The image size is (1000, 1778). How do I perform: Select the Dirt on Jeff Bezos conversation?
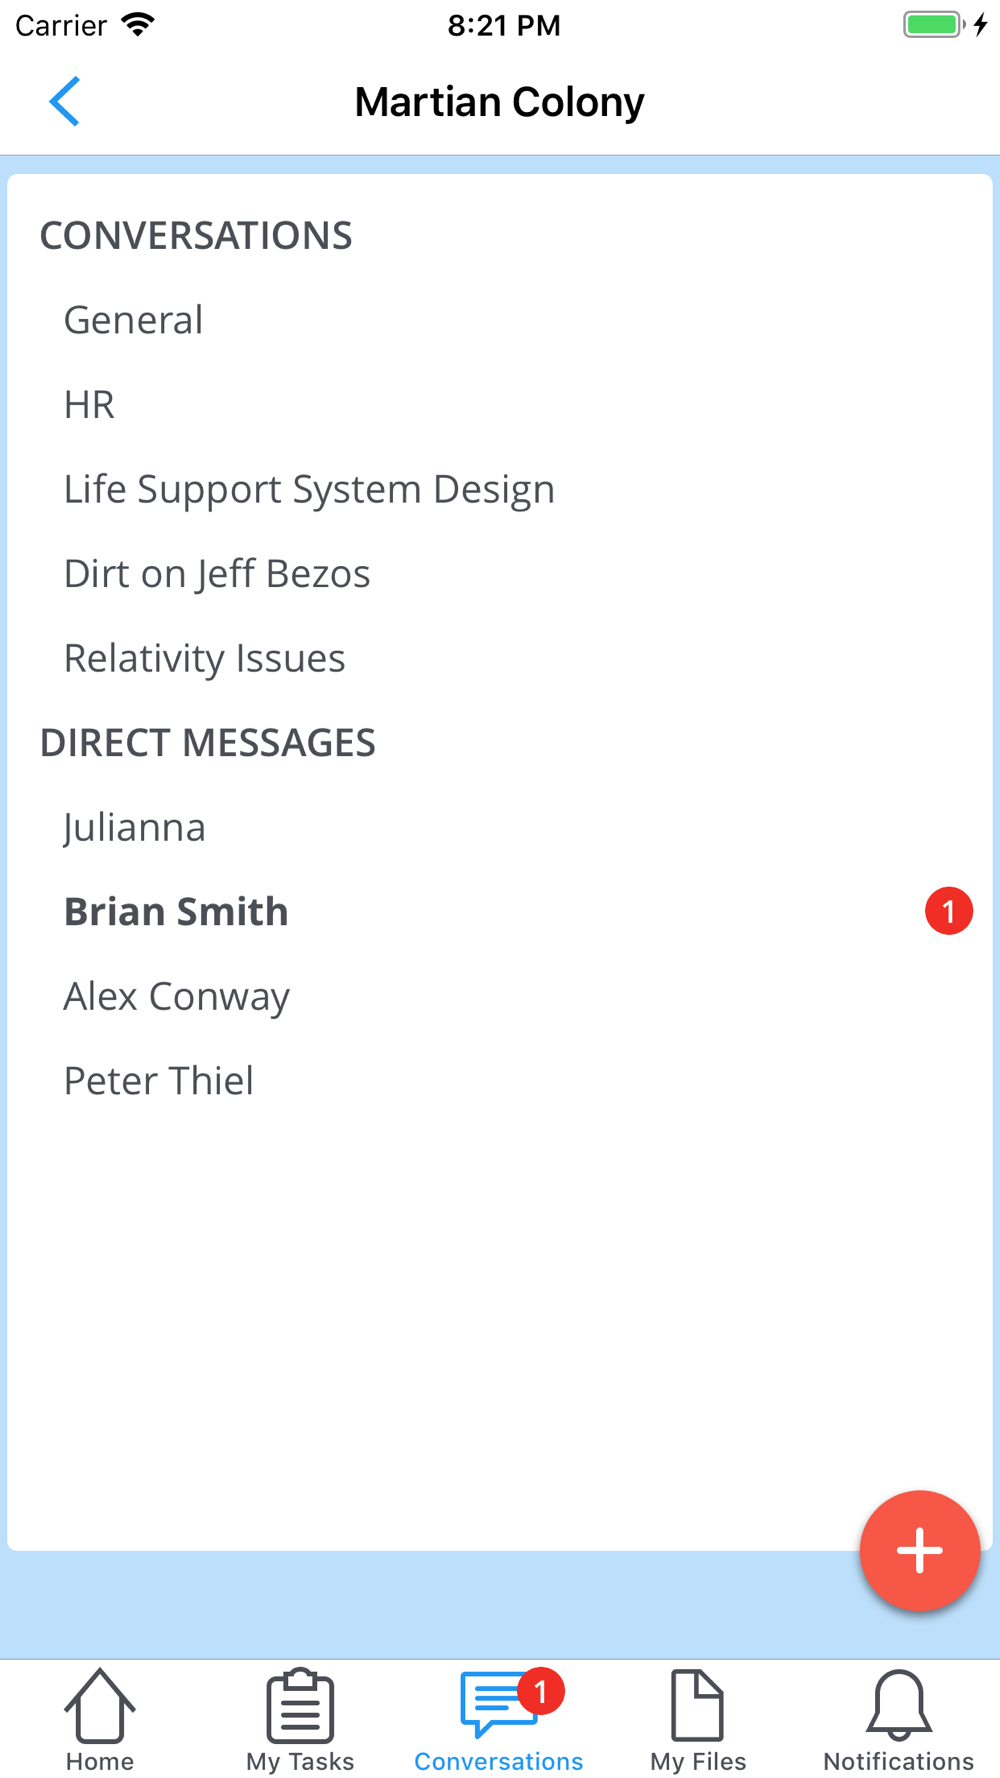pos(217,574)
